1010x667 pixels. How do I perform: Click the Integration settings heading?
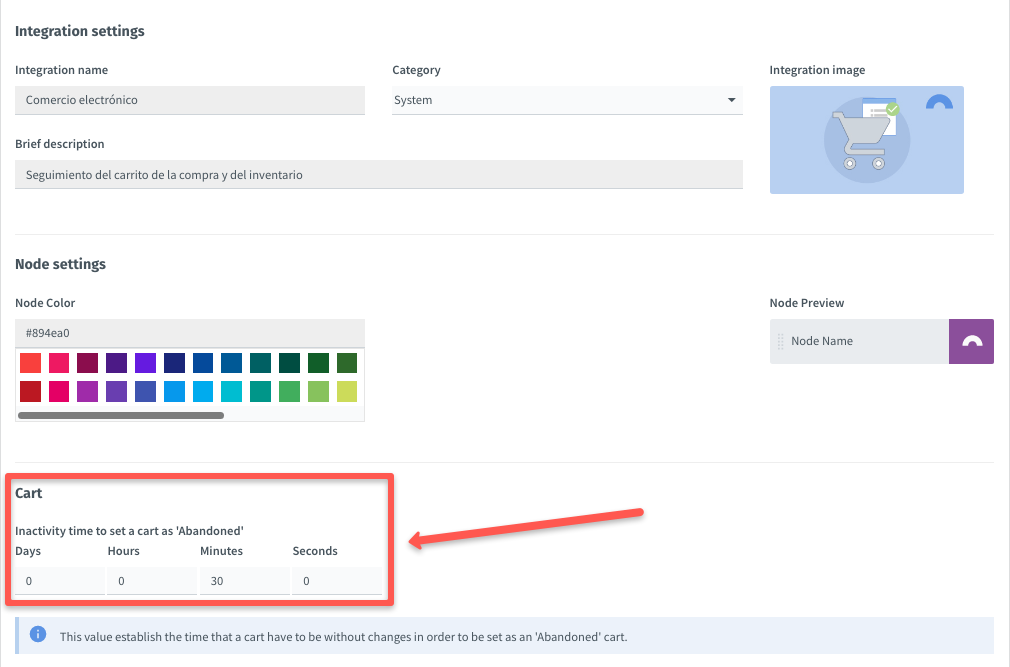tap(80, 31)
